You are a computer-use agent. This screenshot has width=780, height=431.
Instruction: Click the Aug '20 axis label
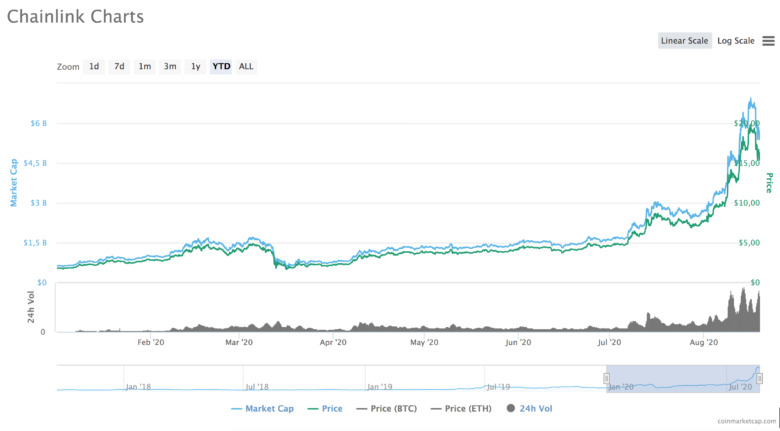(704, 342)
